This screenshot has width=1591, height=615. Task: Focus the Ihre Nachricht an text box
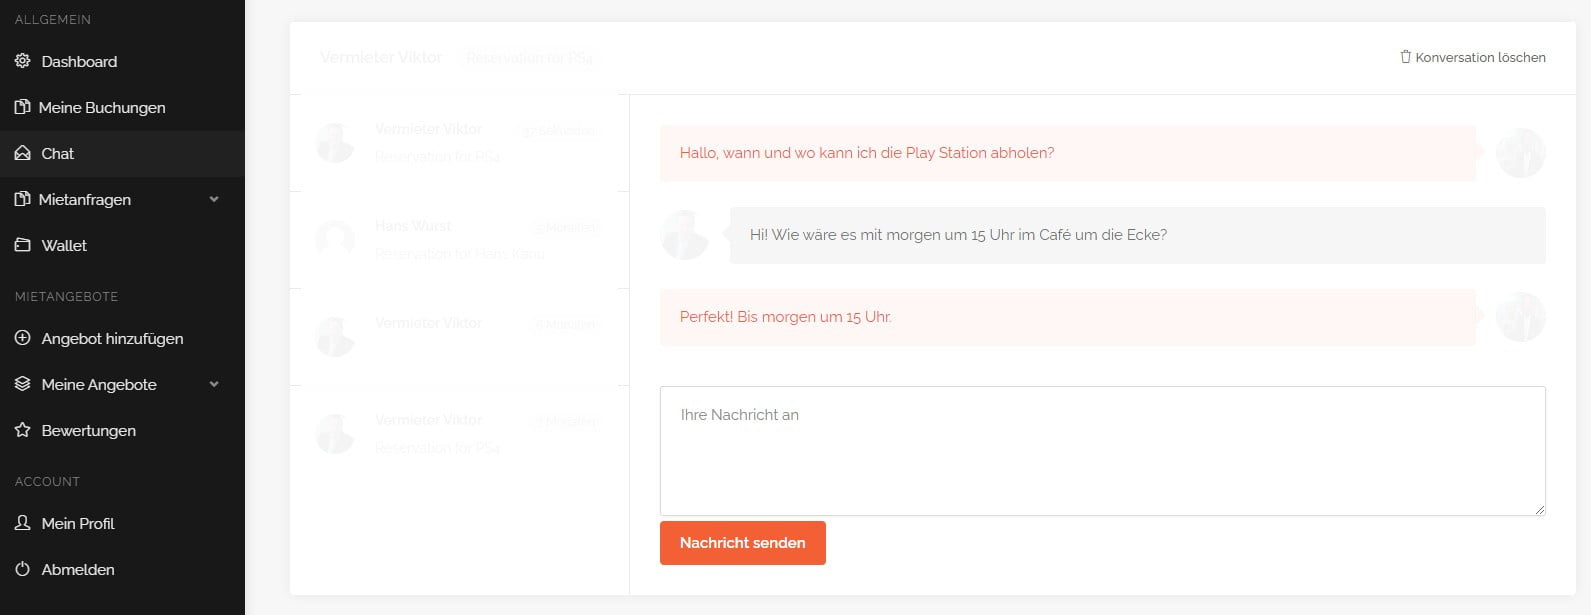pos(1102,450)
